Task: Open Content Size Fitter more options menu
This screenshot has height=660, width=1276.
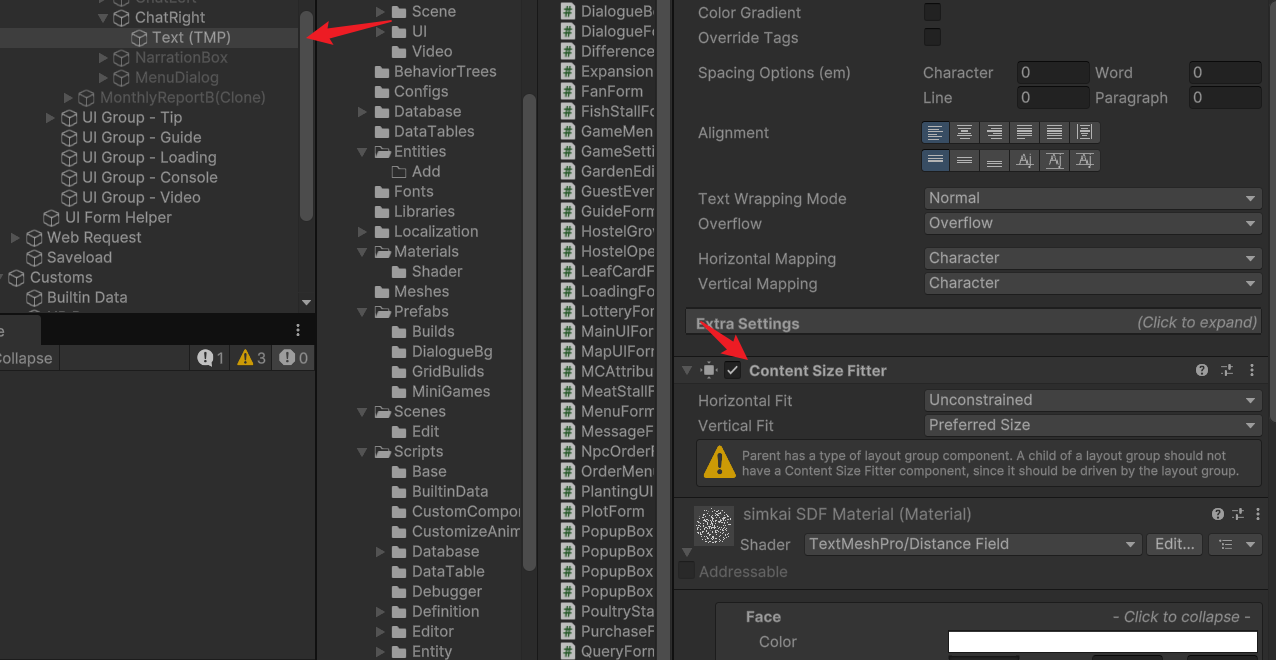Action: [1251, 370]
